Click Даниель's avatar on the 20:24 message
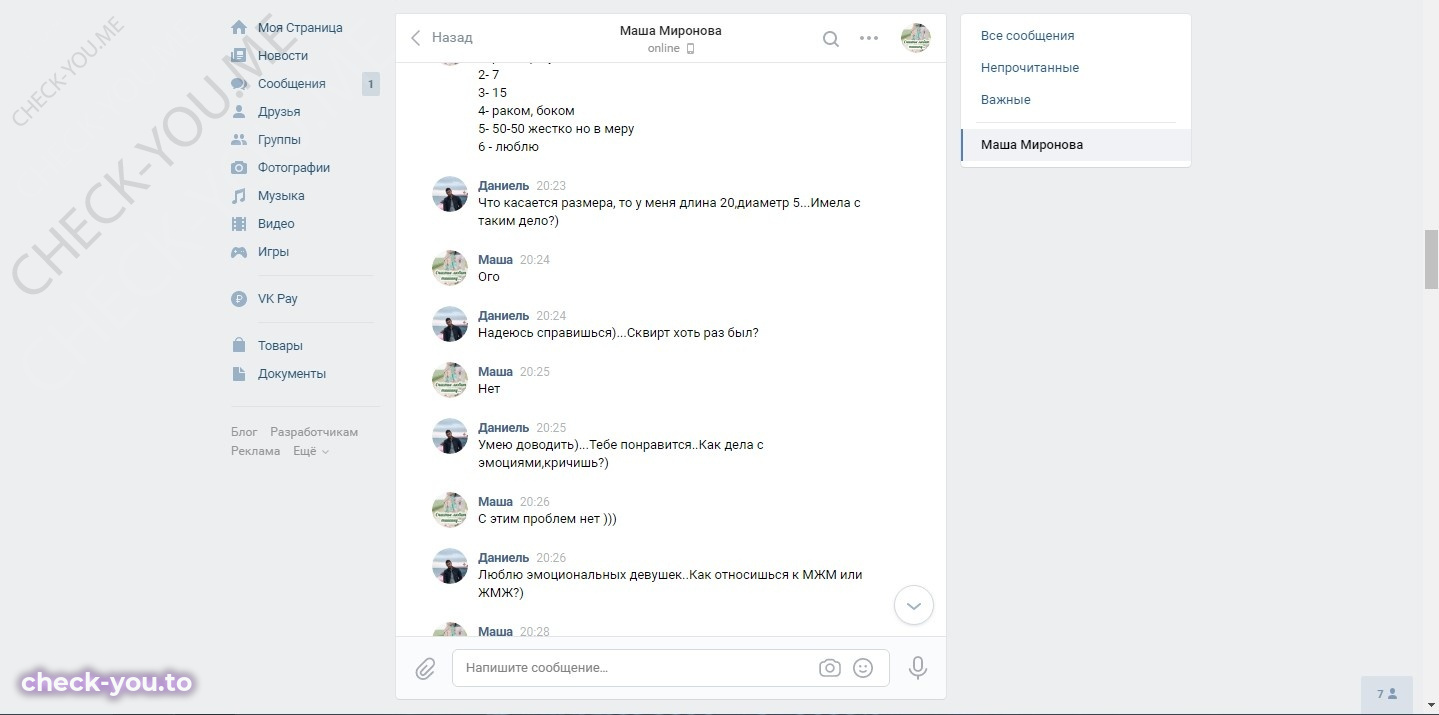The width and height of the screenshot is (1439, 715). (450, 324)
